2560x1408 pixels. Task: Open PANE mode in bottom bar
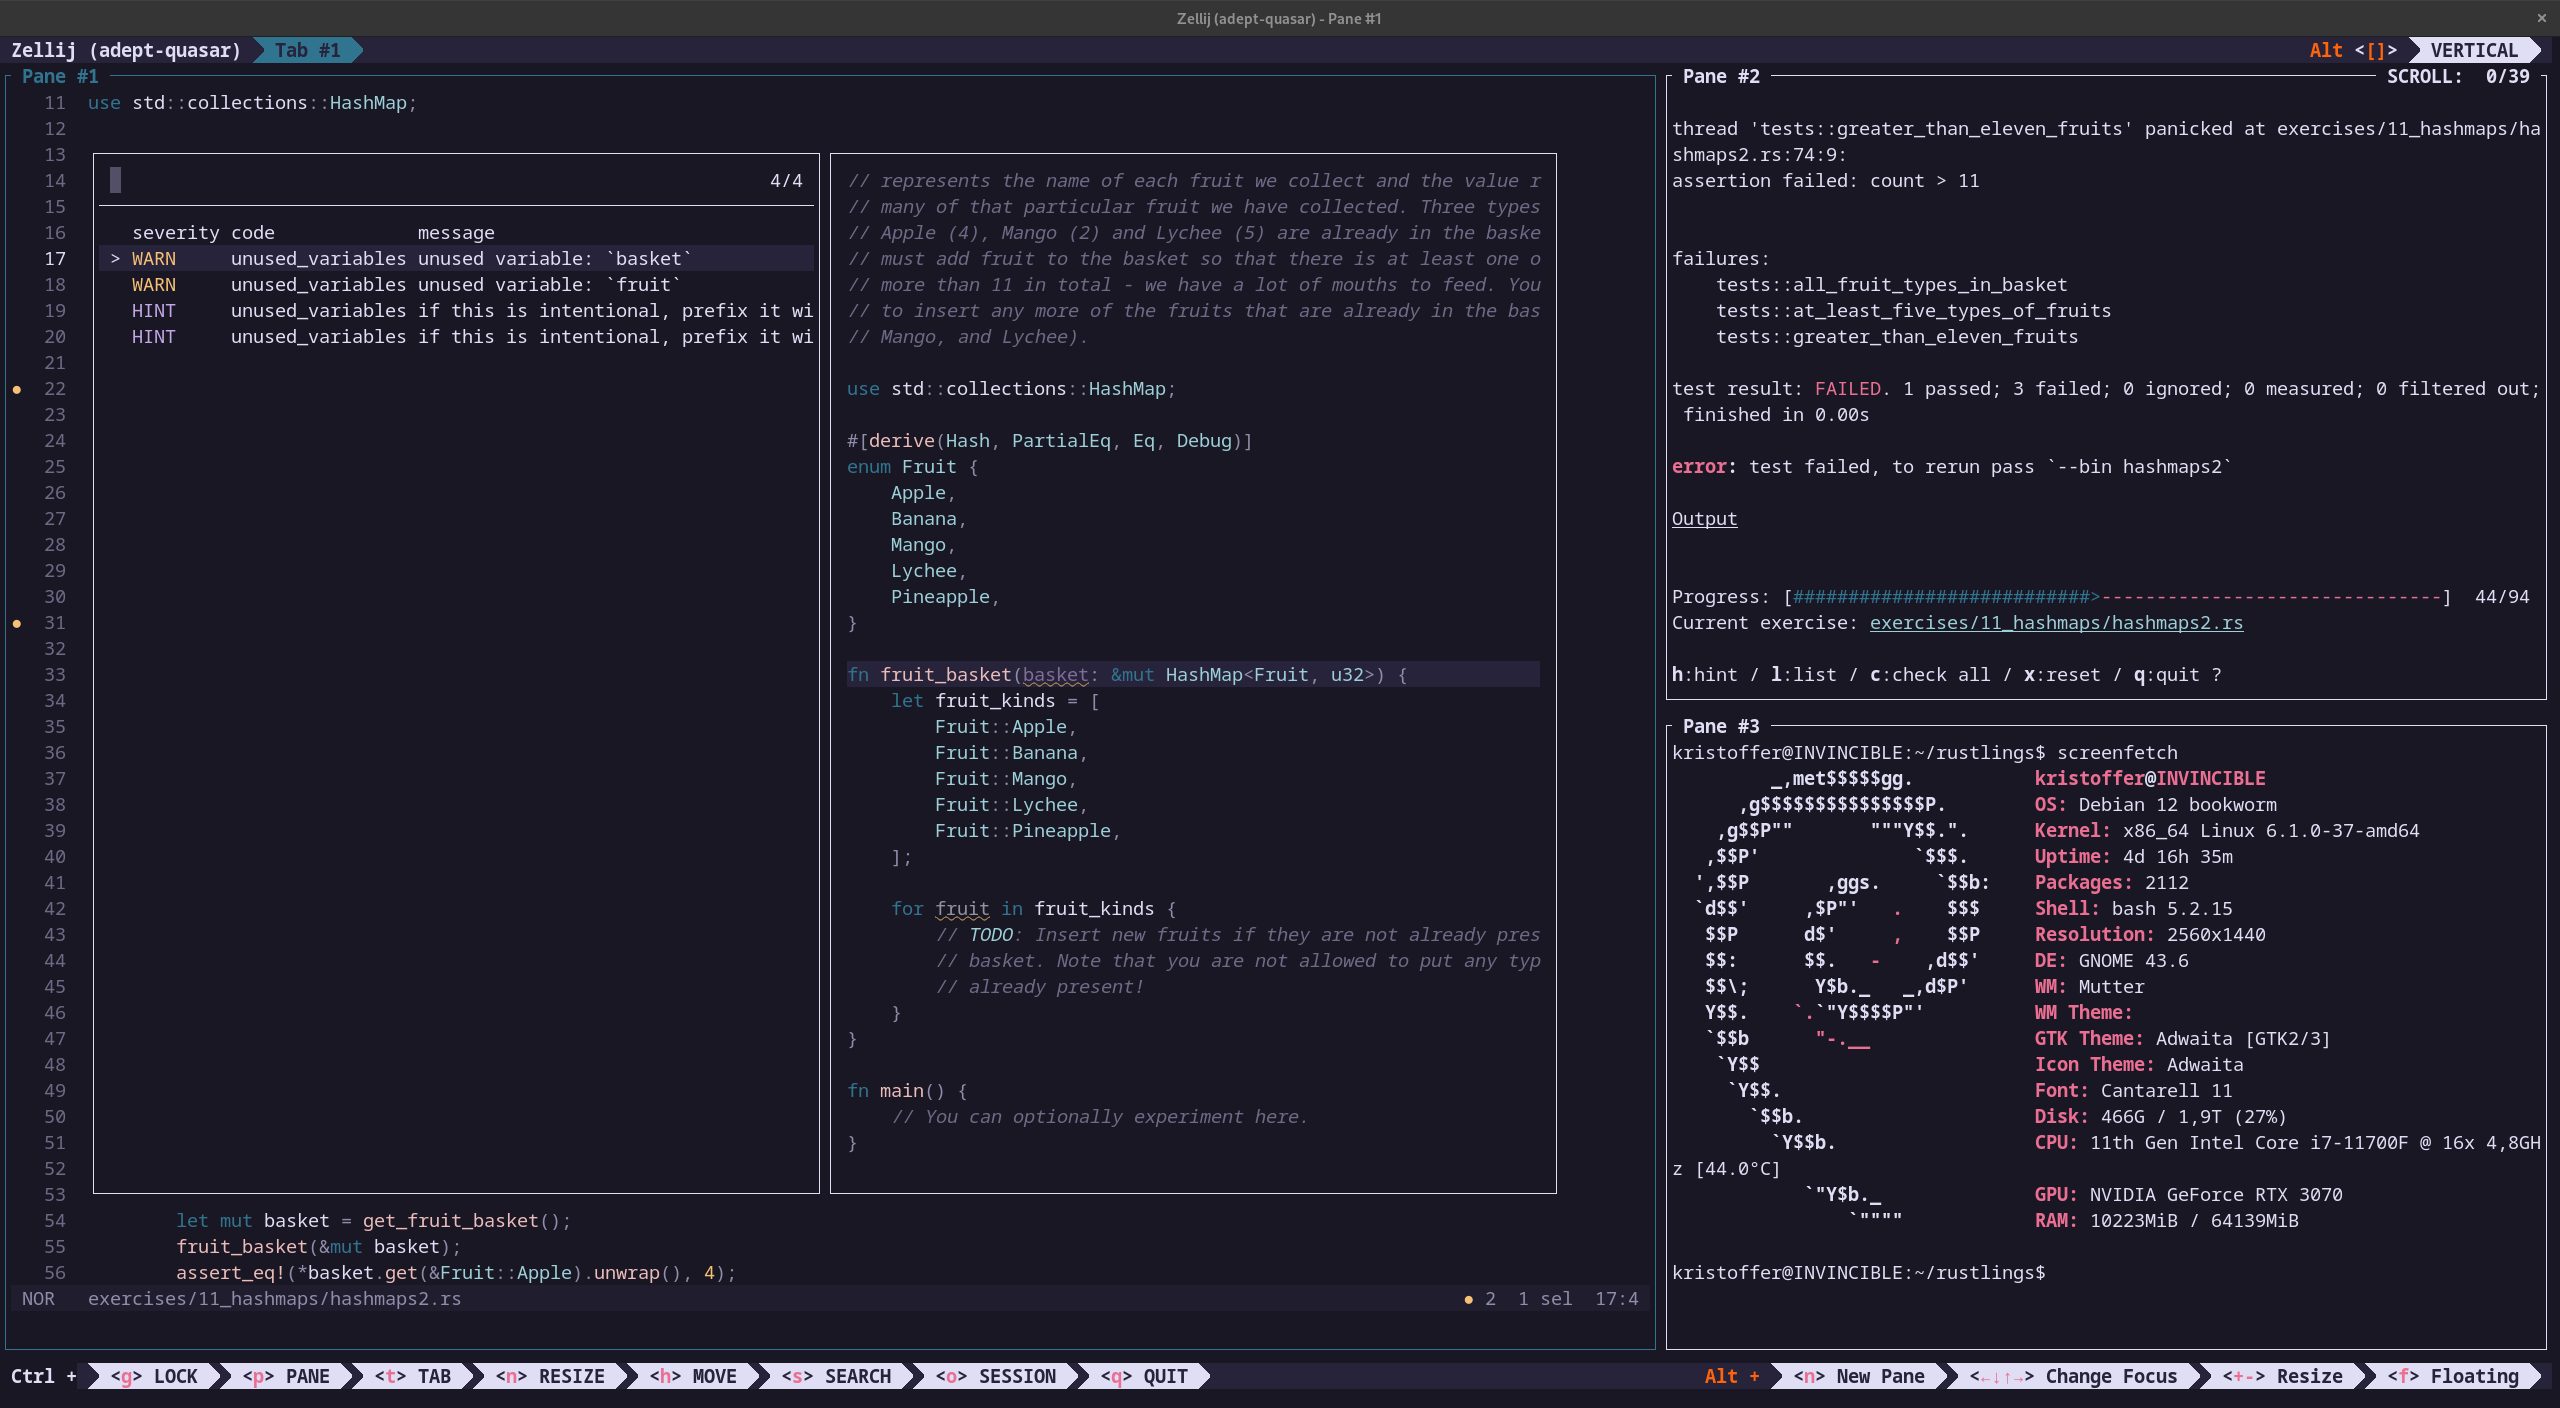click(x=286, y=1376)
